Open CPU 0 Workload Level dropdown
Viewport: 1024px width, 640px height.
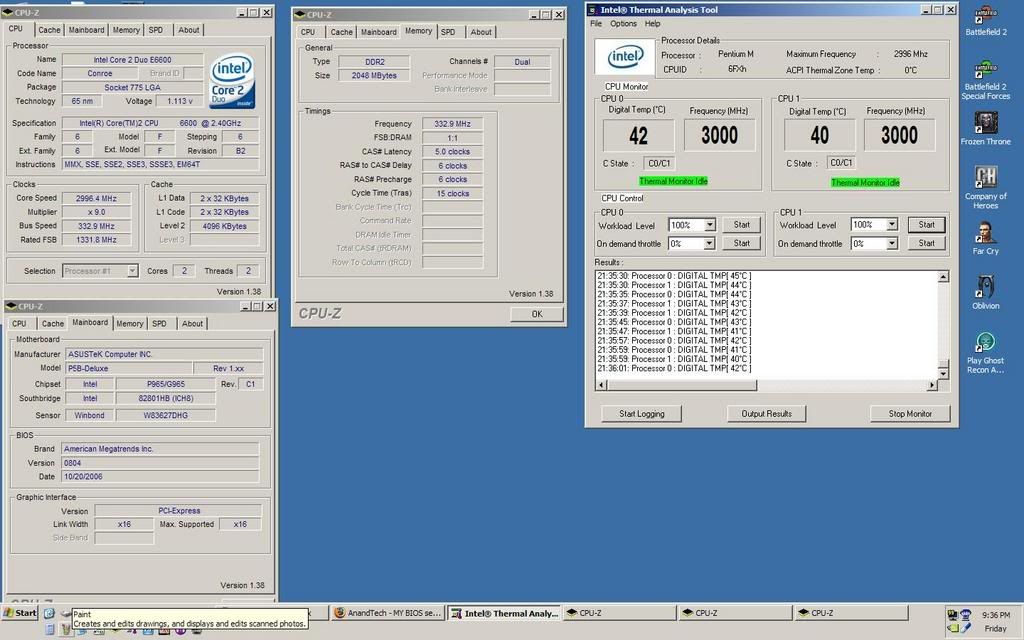coord(709,225)
